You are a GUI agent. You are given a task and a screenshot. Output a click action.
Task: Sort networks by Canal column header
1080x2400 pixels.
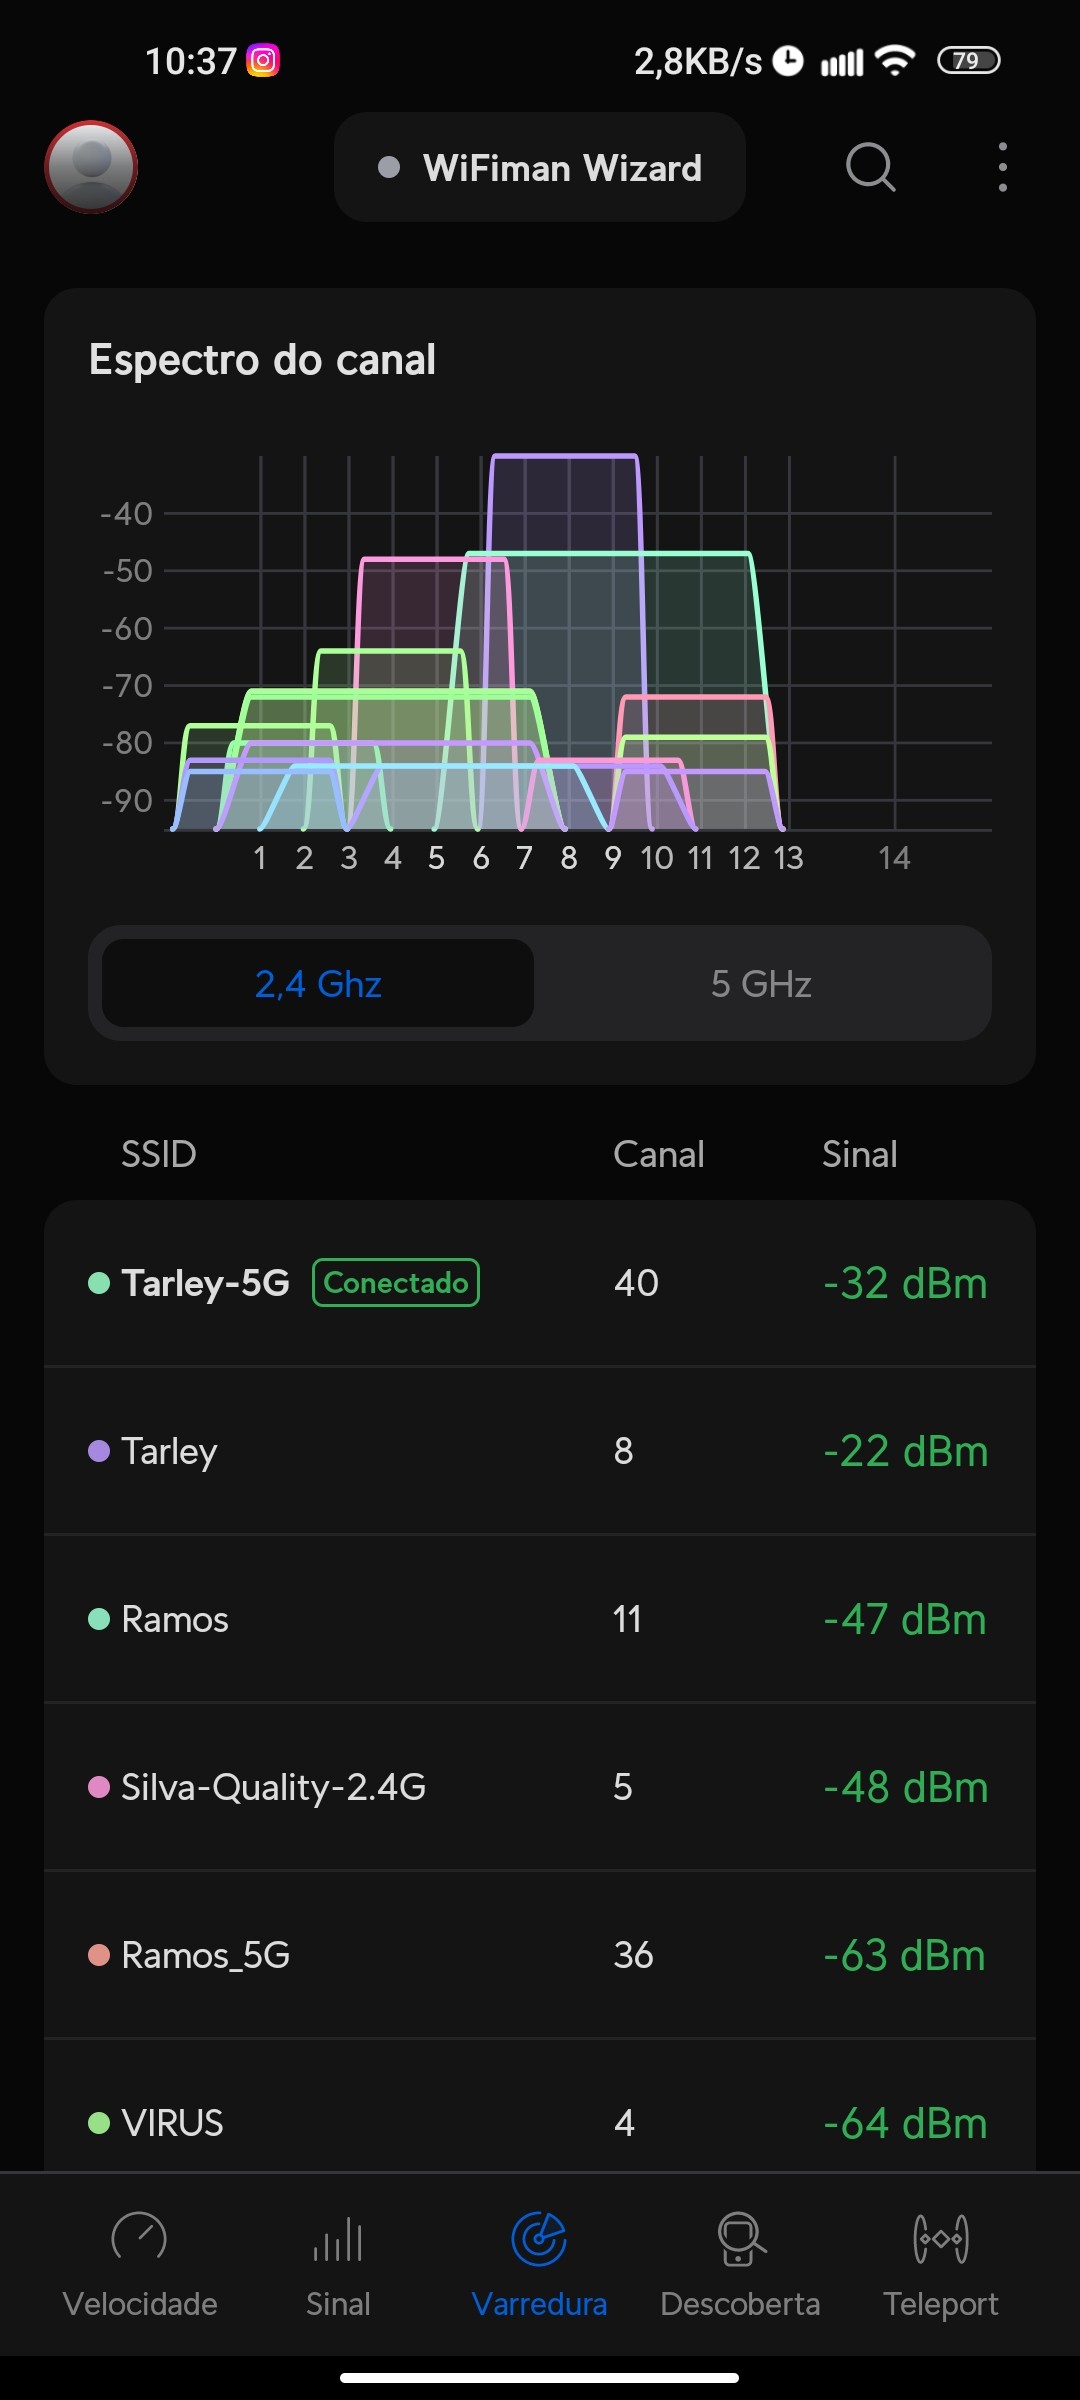[658, 1154]
